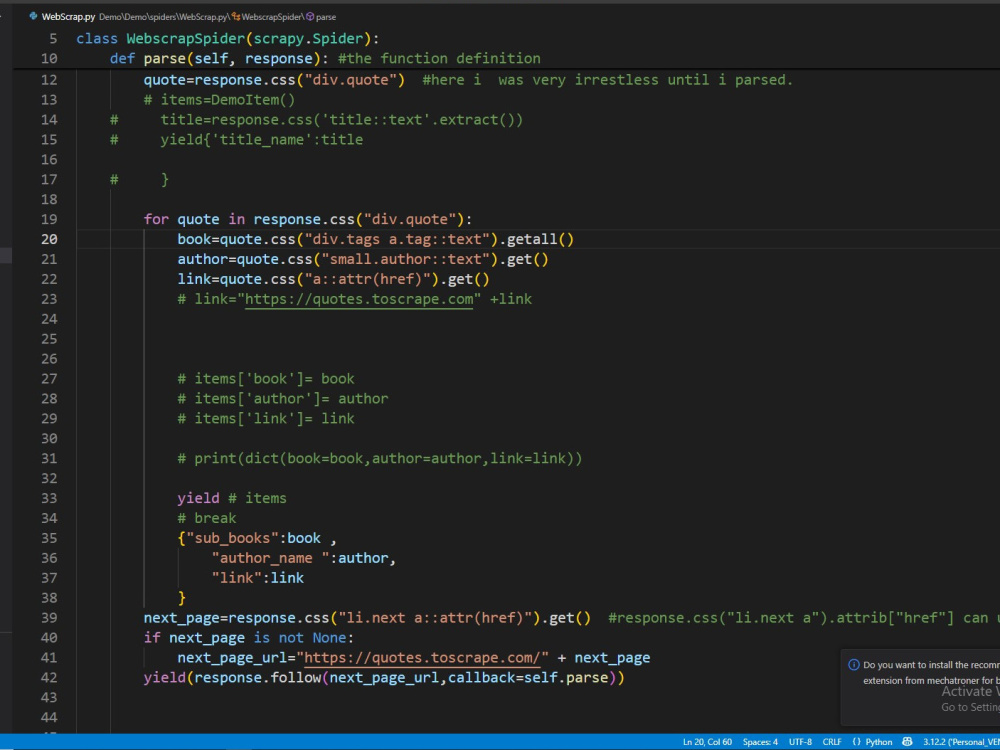Click sticky header def parse line

(325, 59)
